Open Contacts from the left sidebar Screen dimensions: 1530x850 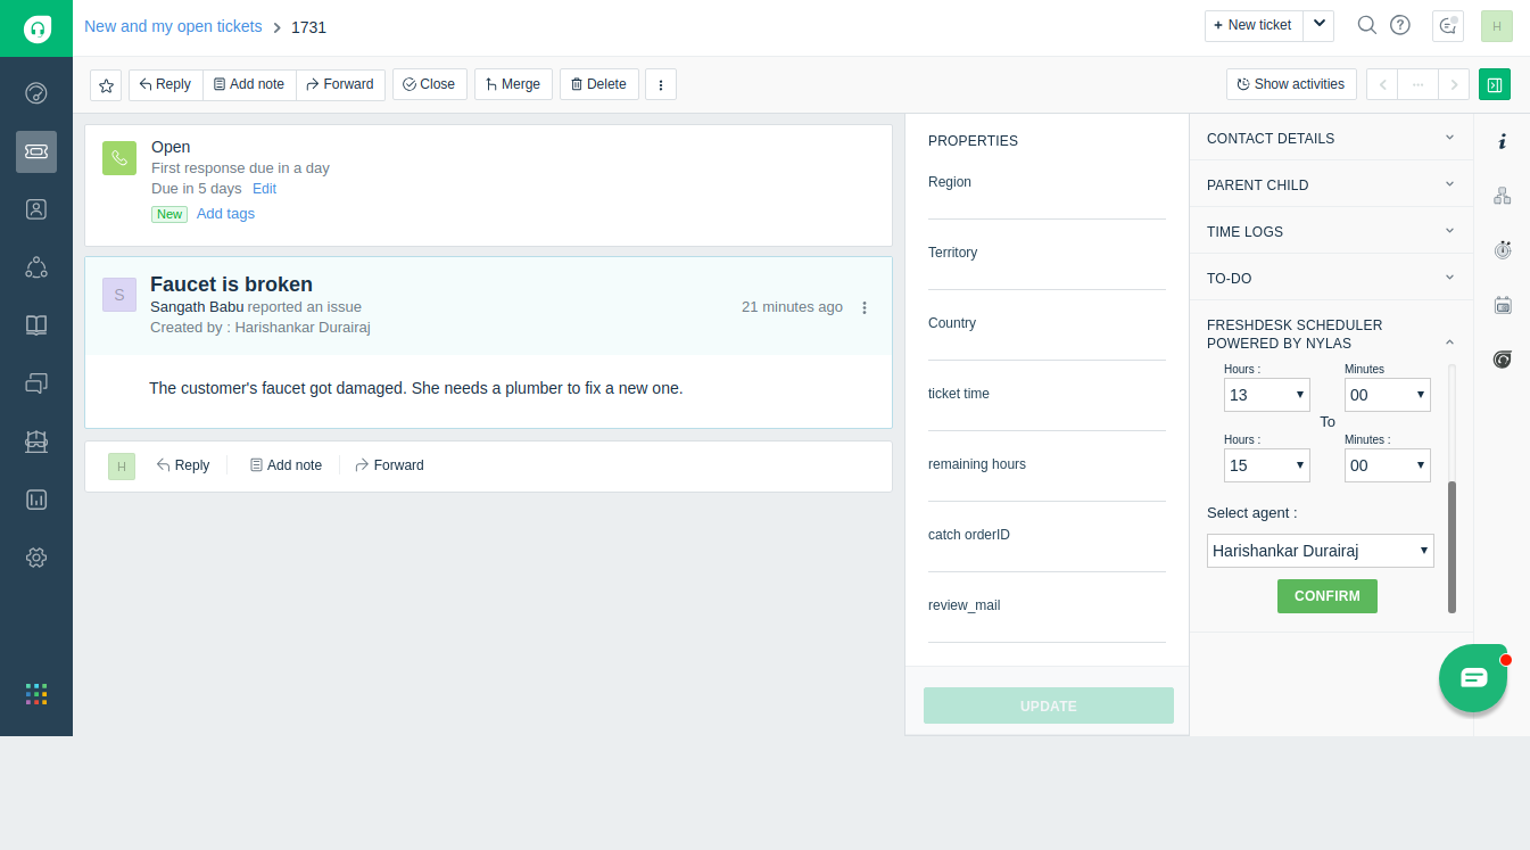(36, 209)
